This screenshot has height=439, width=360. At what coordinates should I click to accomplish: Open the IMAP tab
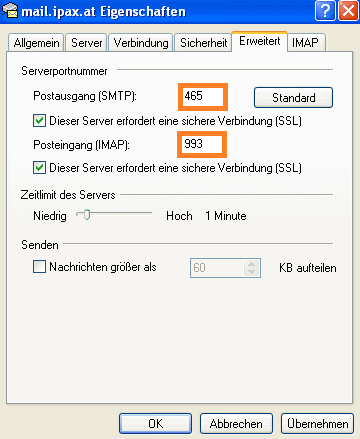point(306,43)
